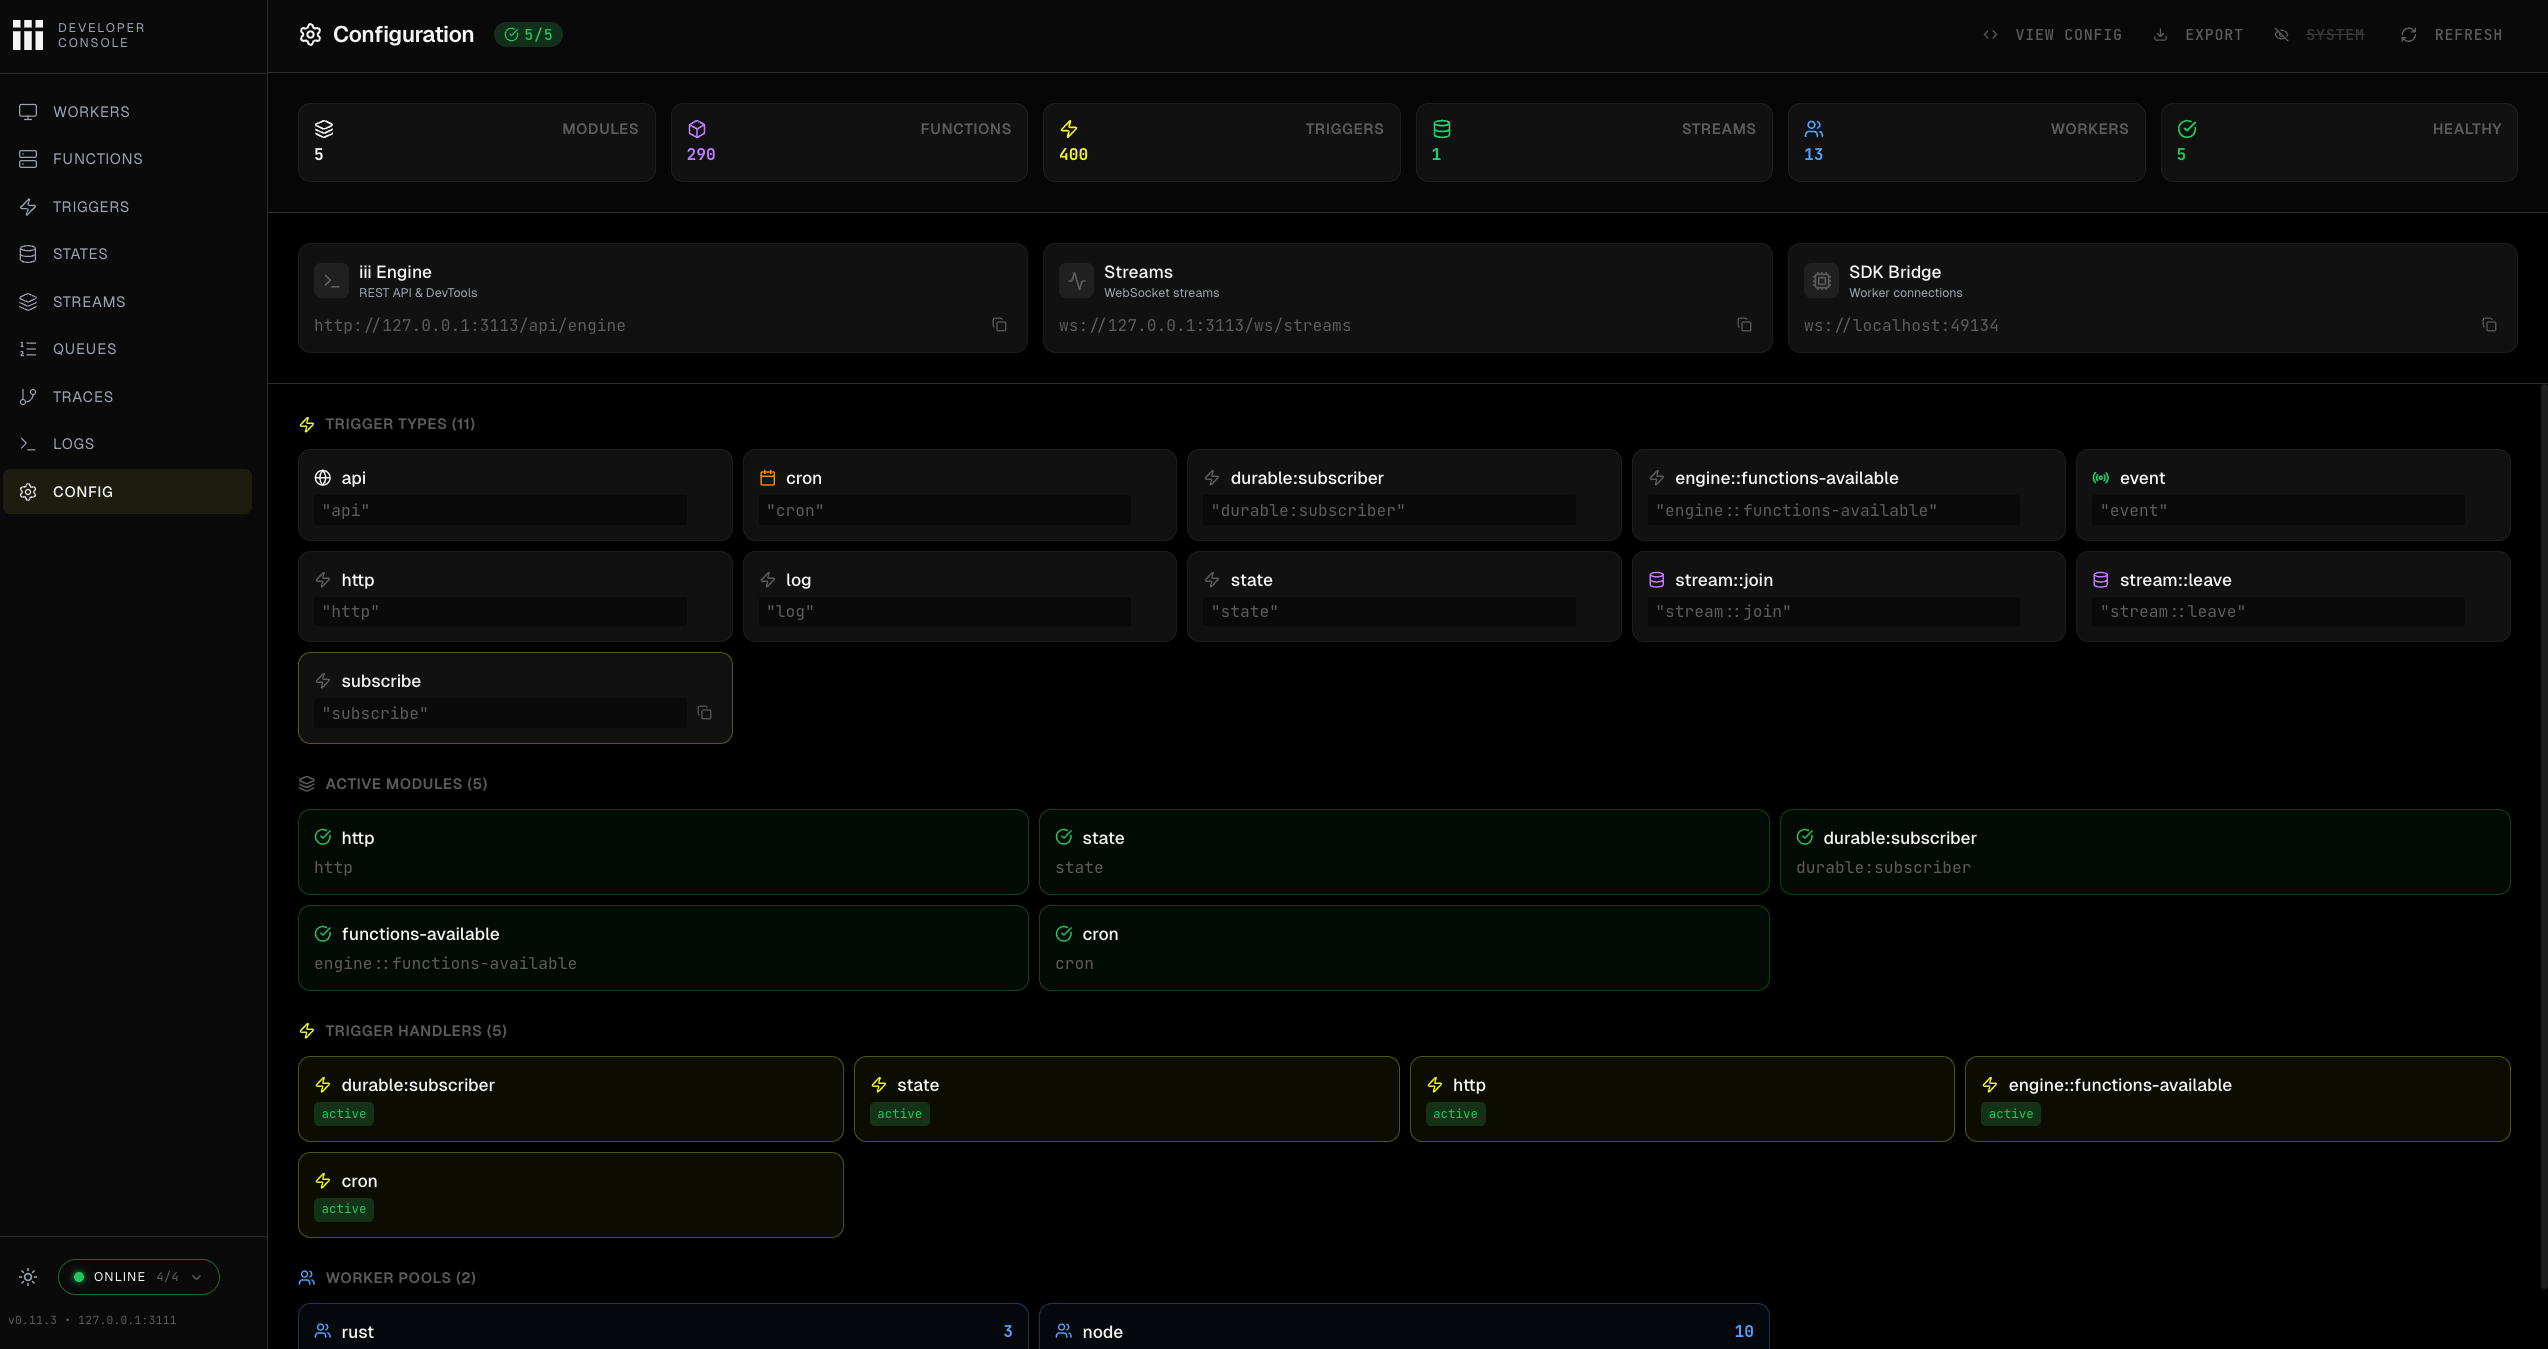Go to the Triggers sidebar section
The height and width of the screenshot is (1349, 2548).
[127, 207]
